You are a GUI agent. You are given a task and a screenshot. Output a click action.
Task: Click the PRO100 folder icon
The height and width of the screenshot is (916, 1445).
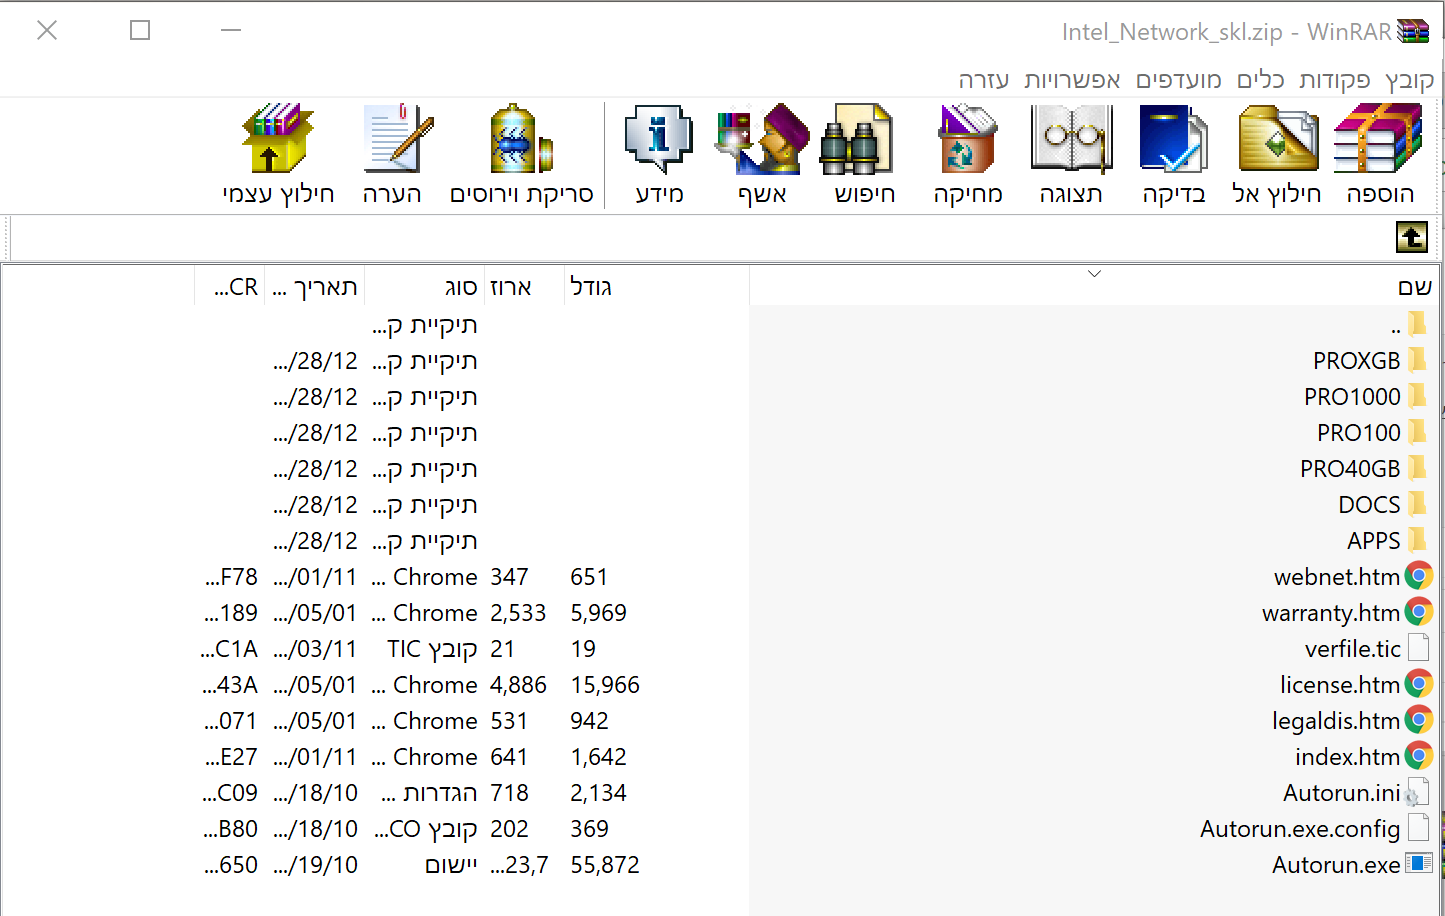click(1417, 432)
